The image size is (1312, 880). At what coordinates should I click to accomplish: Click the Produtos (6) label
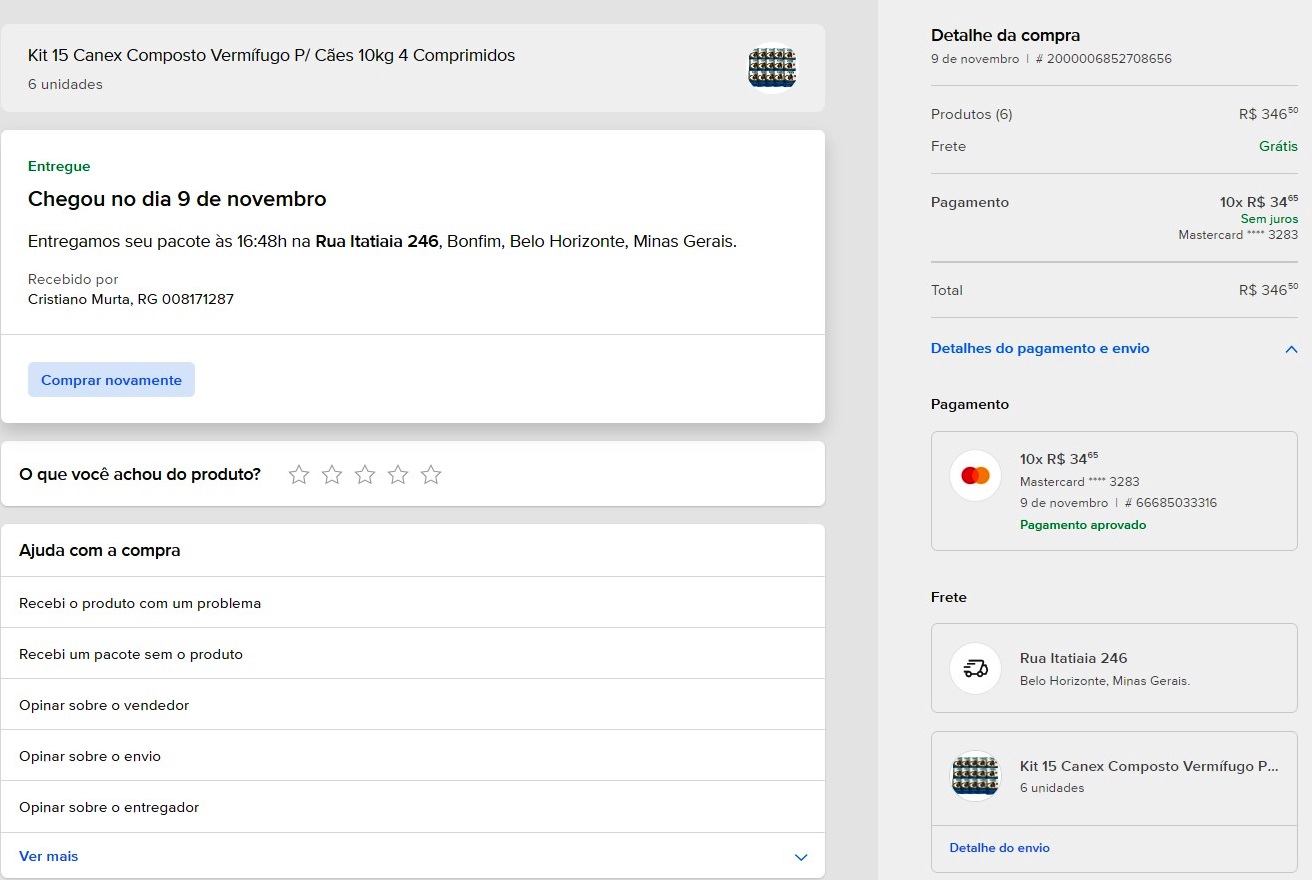971,114
